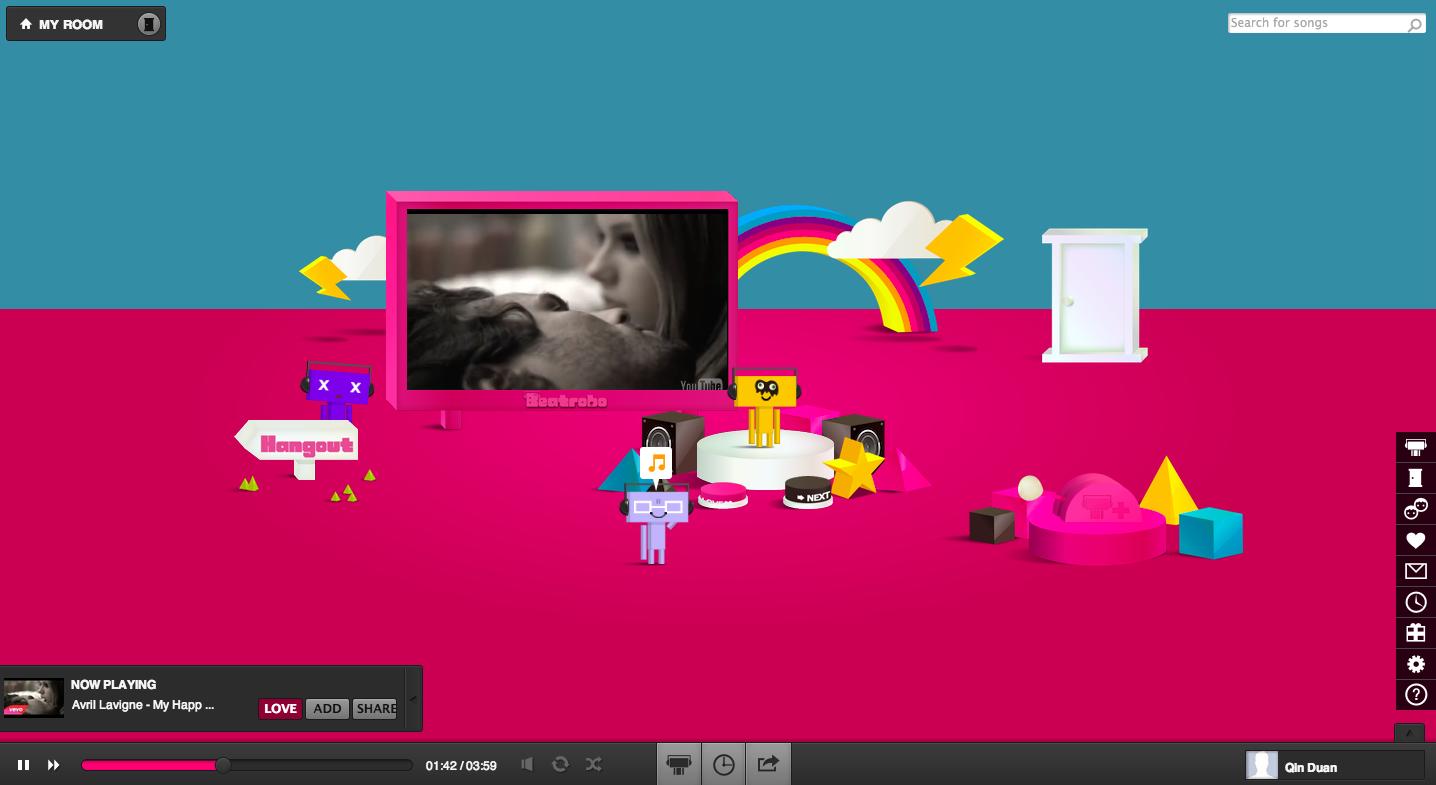Open history via the sidebar clock icon
This screenshot has width=1436, height=785.
1416,602
